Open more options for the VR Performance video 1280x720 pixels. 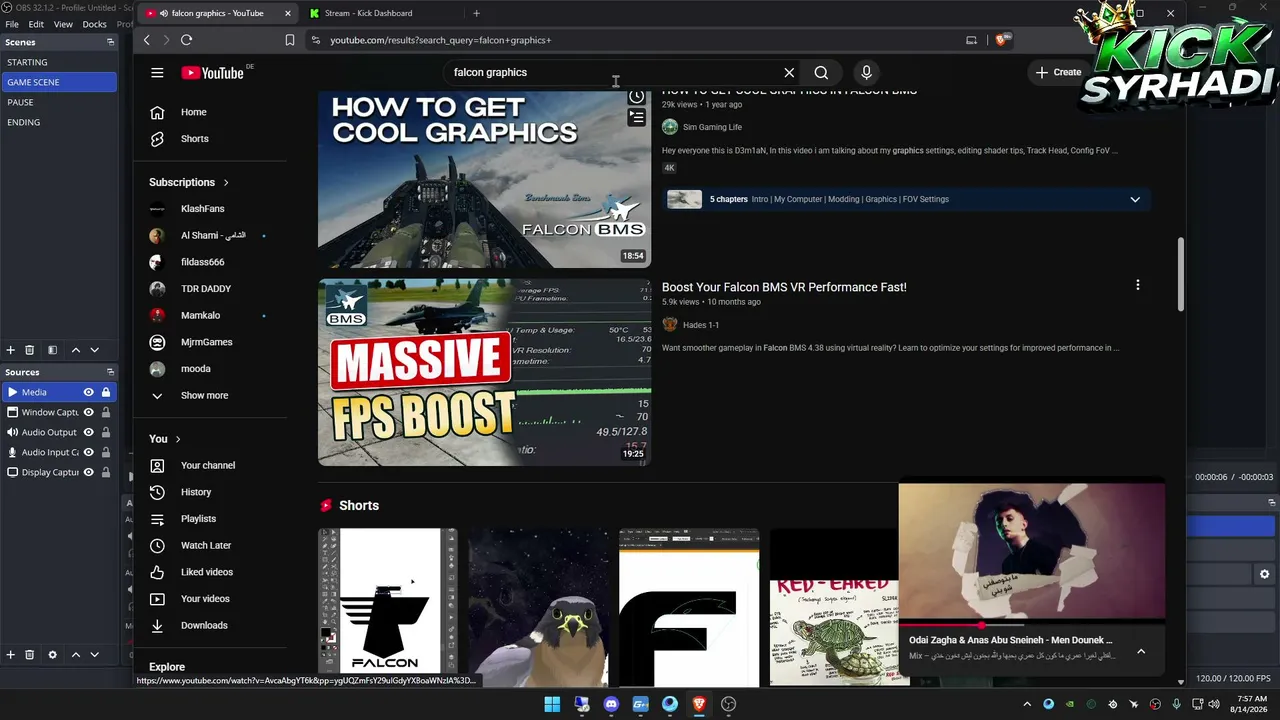[1137, 285]
